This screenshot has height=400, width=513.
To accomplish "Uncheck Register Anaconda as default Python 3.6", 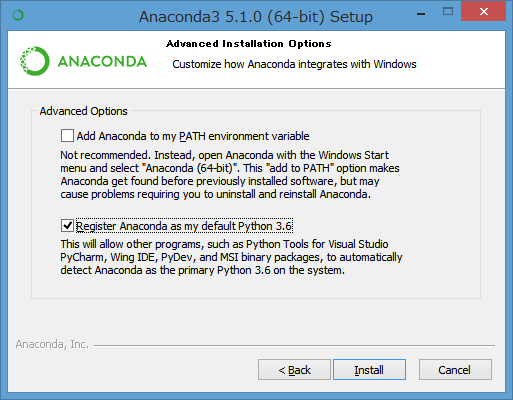I will point(67,226).
